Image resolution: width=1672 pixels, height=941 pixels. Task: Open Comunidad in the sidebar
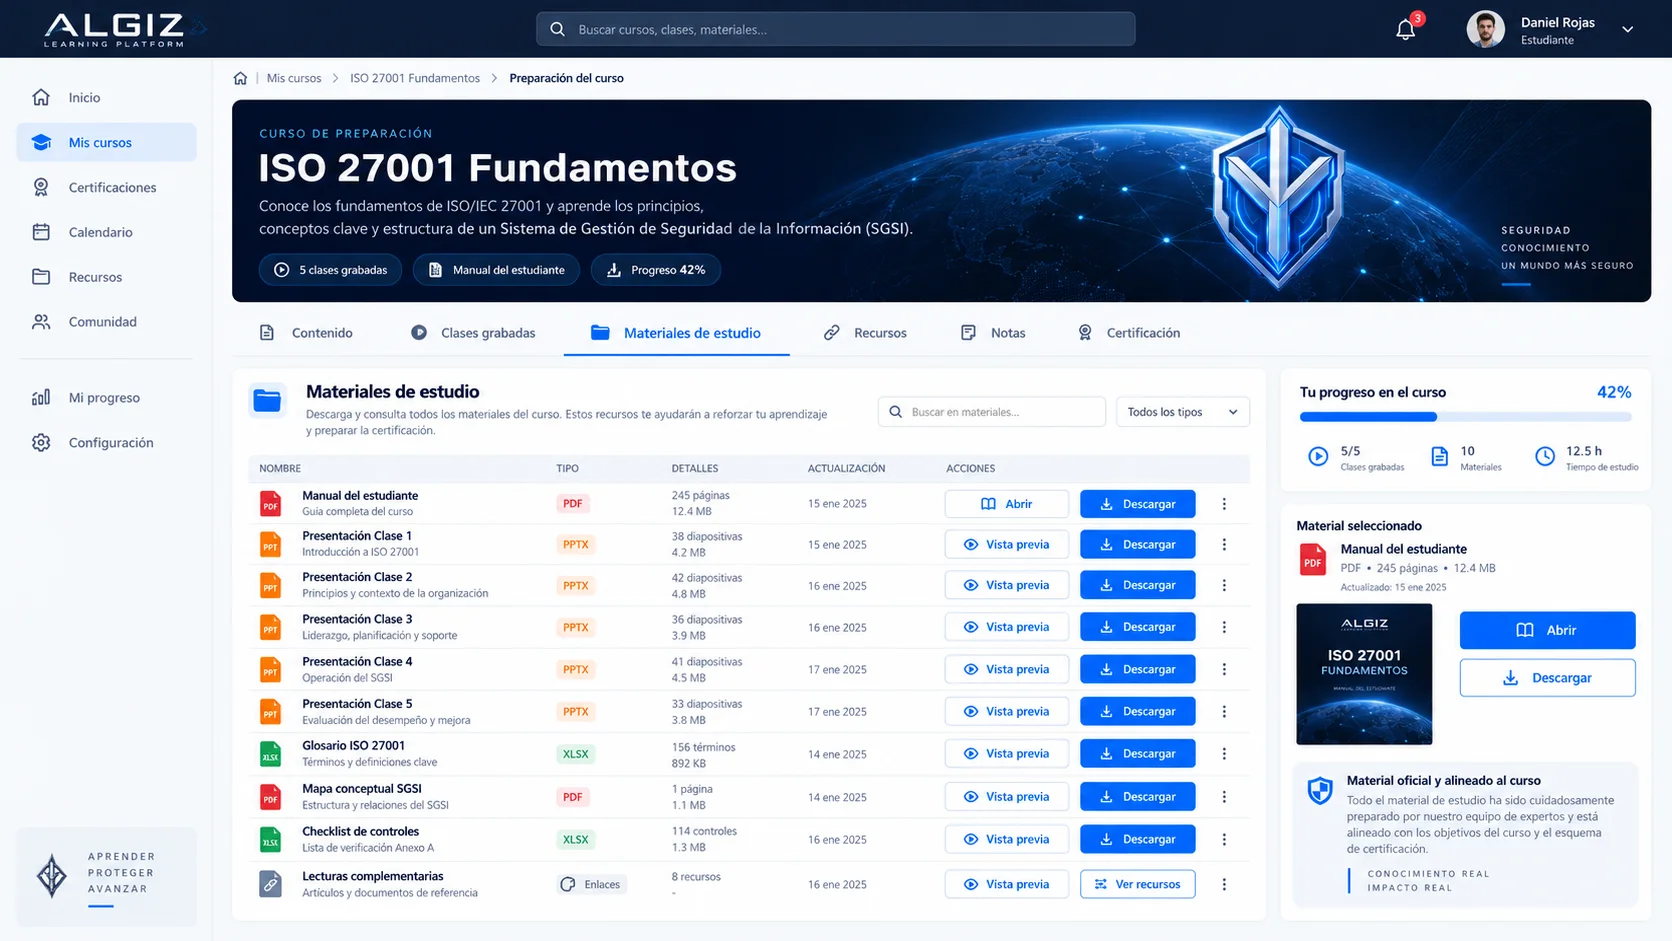point(106,322)
